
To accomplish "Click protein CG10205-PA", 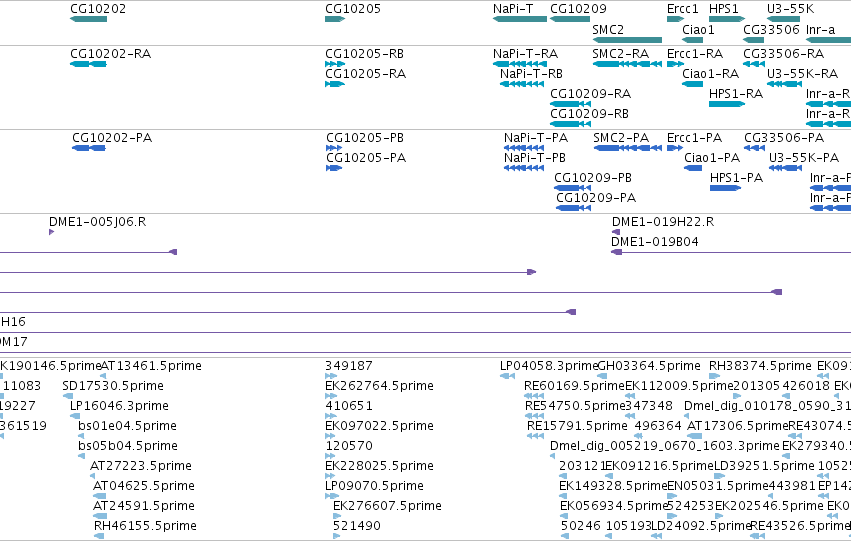I will click(334, 168).
